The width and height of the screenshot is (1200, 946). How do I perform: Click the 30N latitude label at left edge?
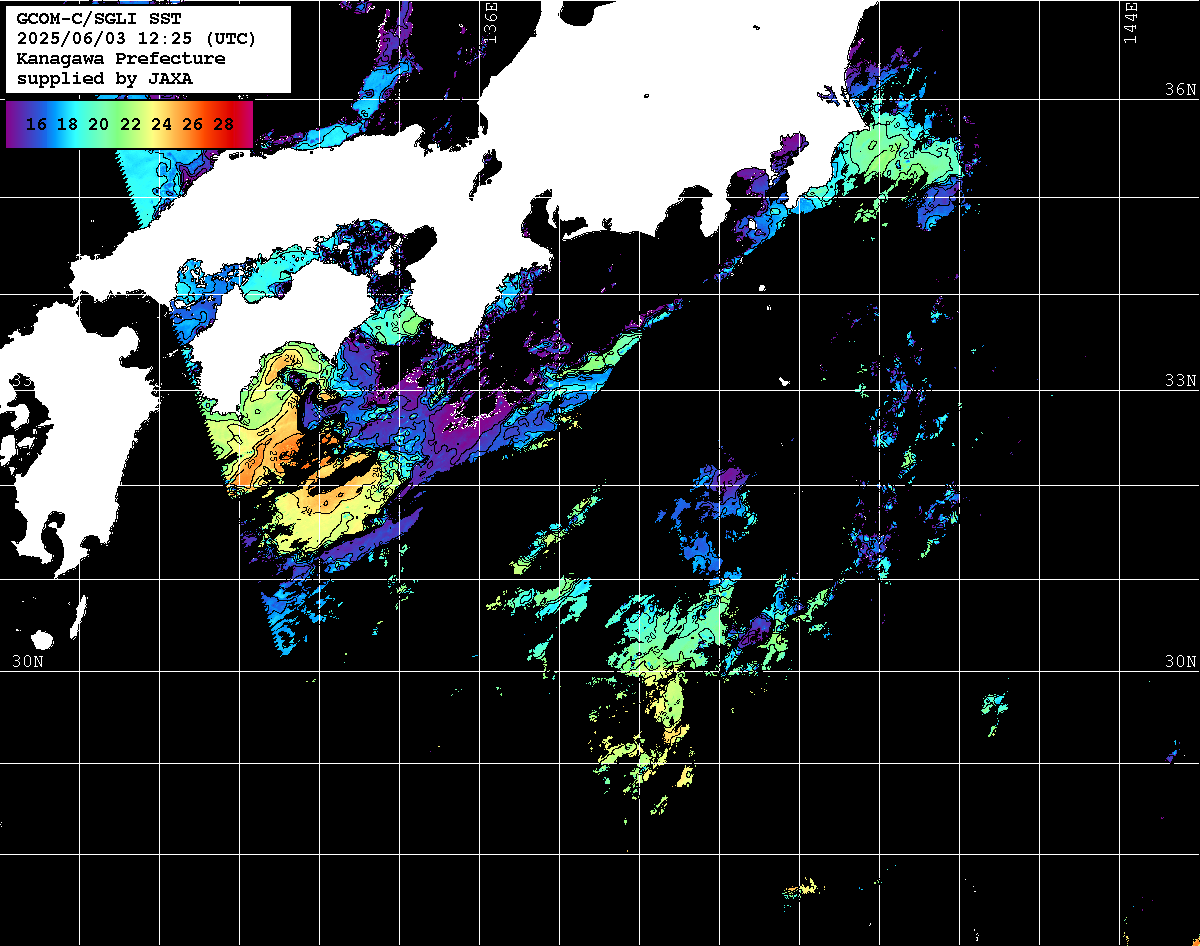[27, 661]
